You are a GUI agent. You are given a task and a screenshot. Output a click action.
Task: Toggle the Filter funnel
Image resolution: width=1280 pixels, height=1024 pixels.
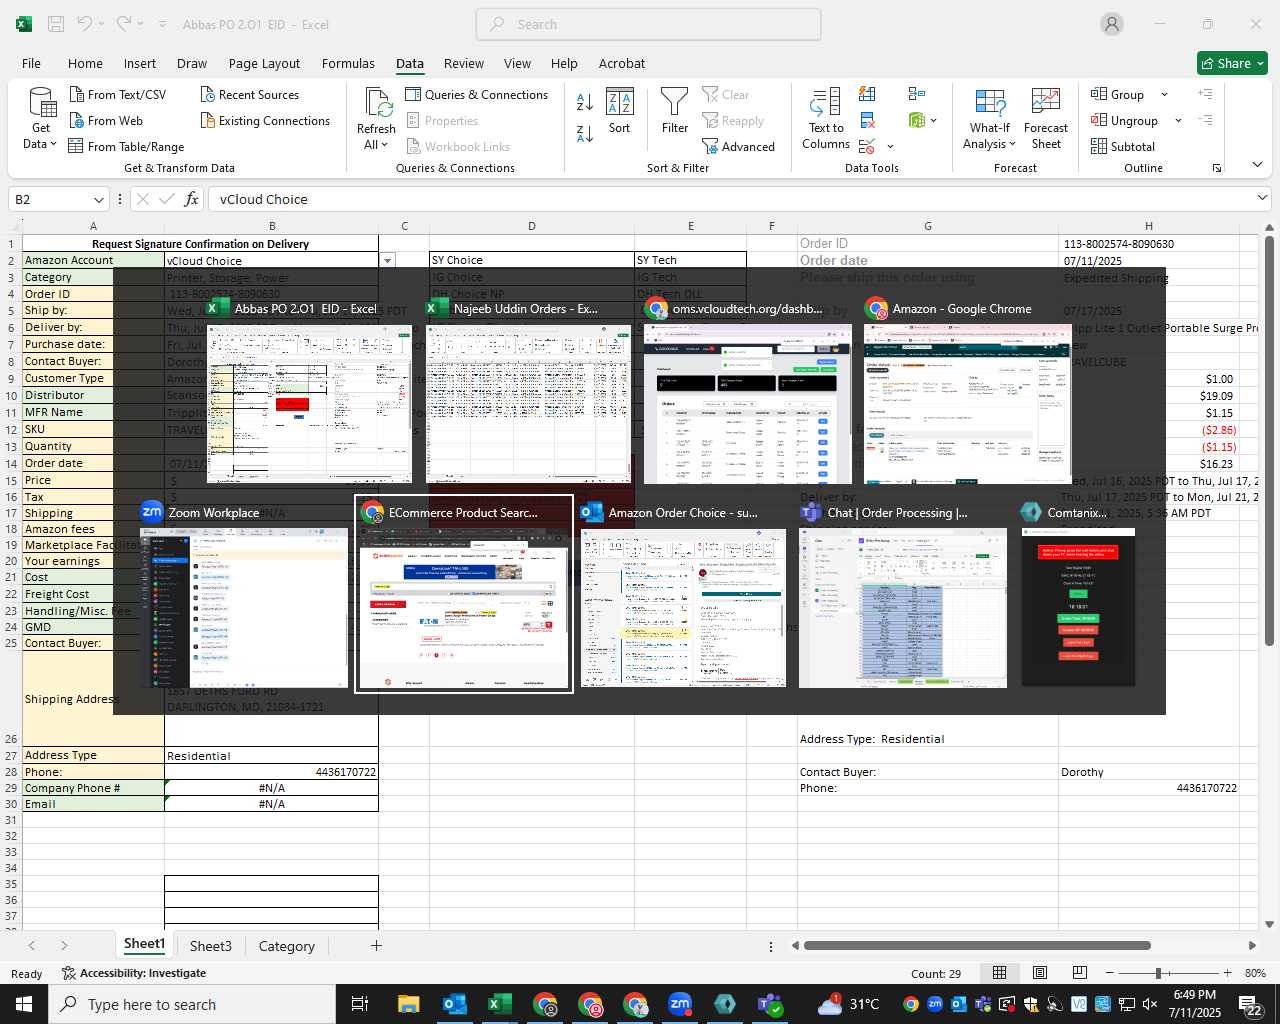[x=675, y=110]
